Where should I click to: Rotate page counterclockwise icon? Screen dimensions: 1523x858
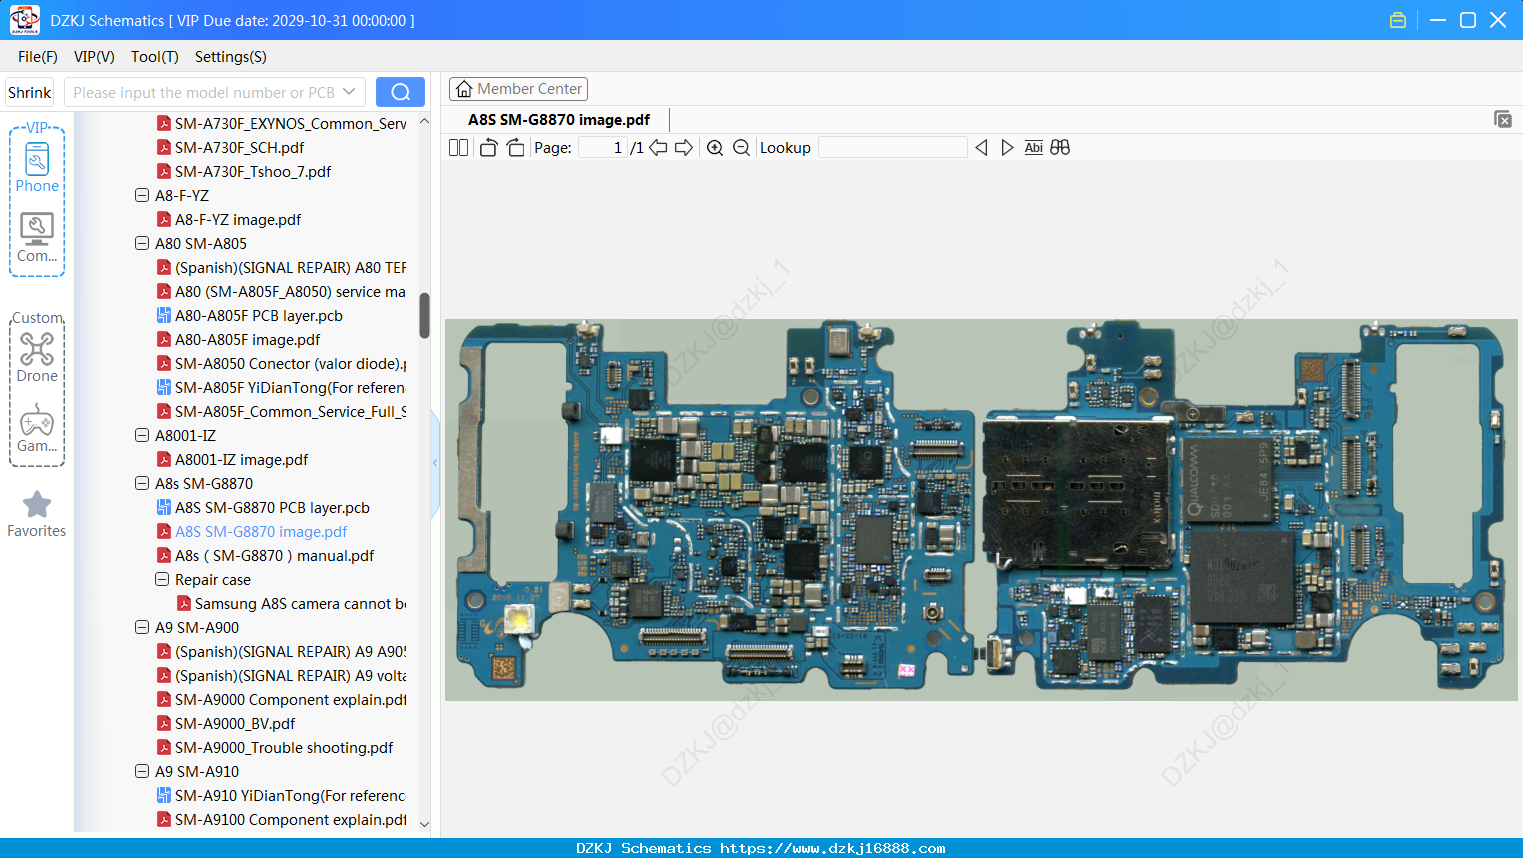[x=488, y=147]
